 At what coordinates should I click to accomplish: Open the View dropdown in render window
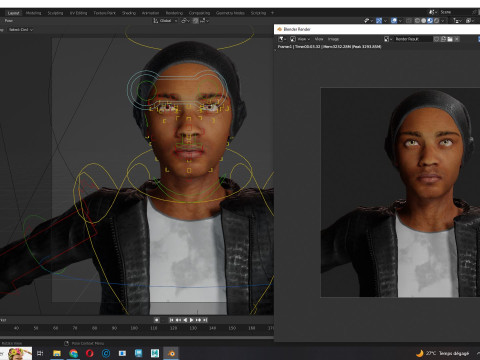pyautogui.click(x=300, y=39)
